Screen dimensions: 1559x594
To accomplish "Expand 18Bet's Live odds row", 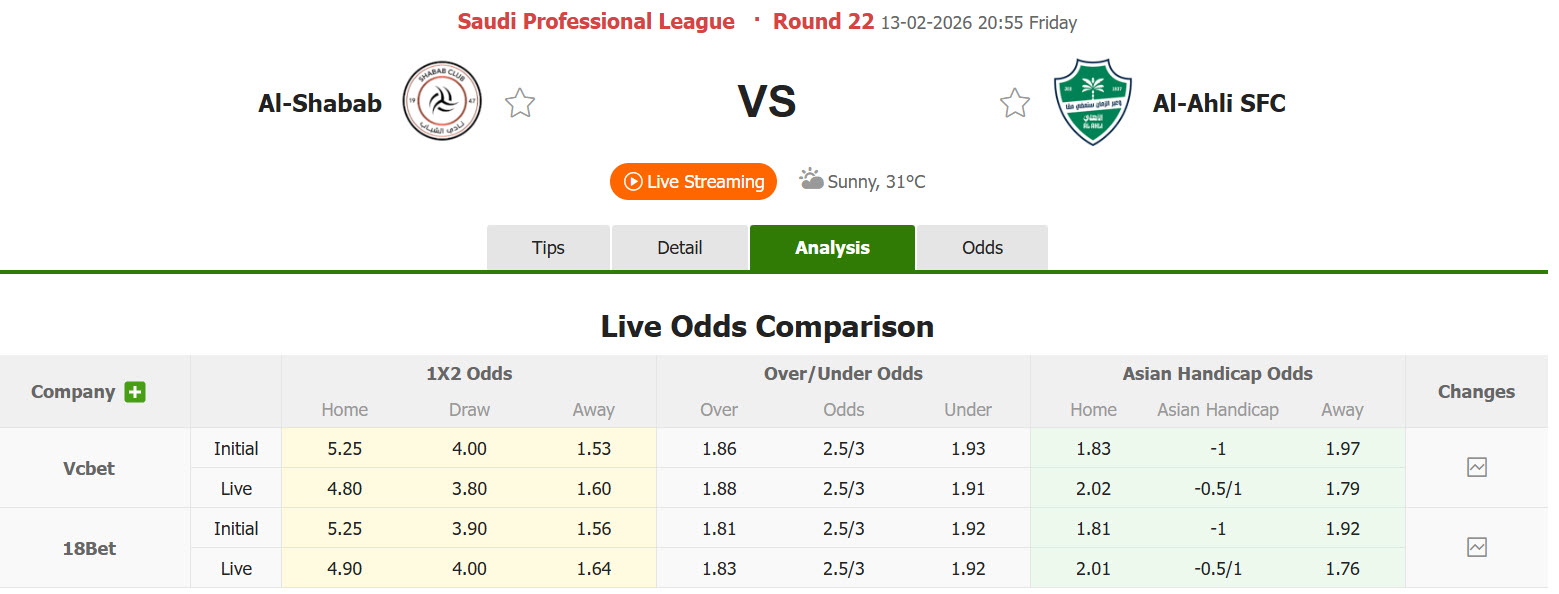I will pyautogui.click(x=235, y=568).
